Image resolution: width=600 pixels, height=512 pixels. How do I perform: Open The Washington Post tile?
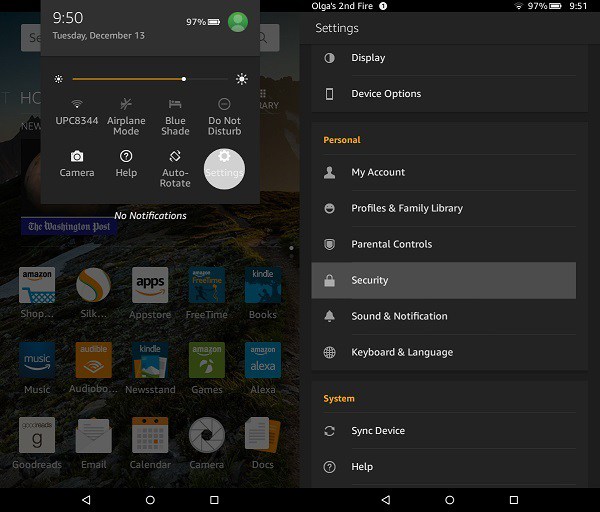[69, 227]
